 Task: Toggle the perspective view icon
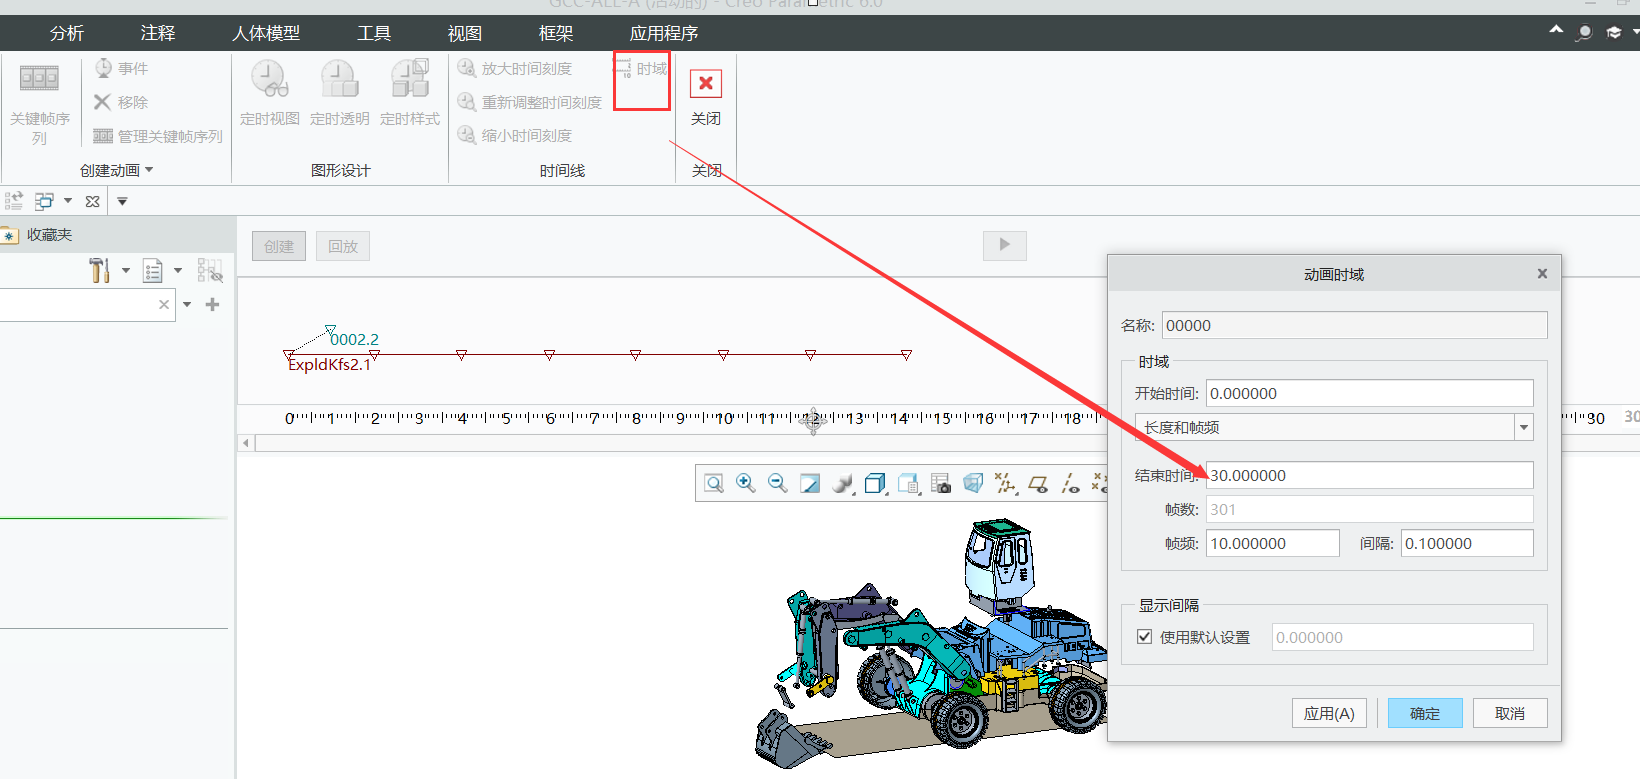pyautogui.click(x=973, y=484)
